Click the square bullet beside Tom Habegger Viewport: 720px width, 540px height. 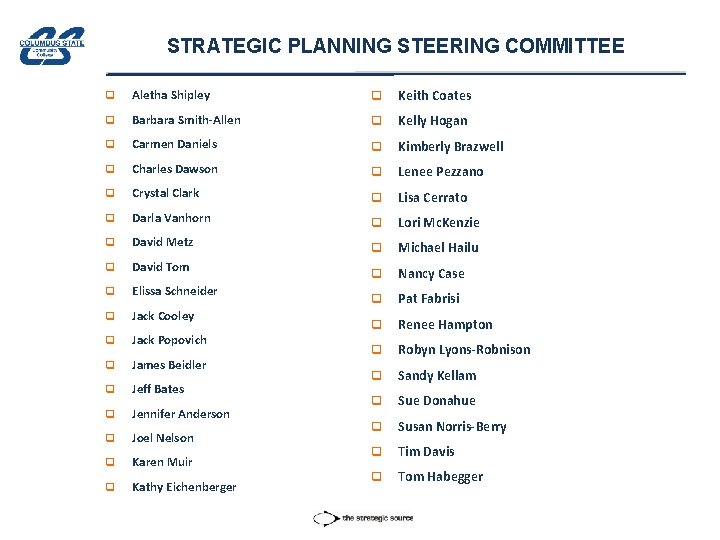coord(376,477)
